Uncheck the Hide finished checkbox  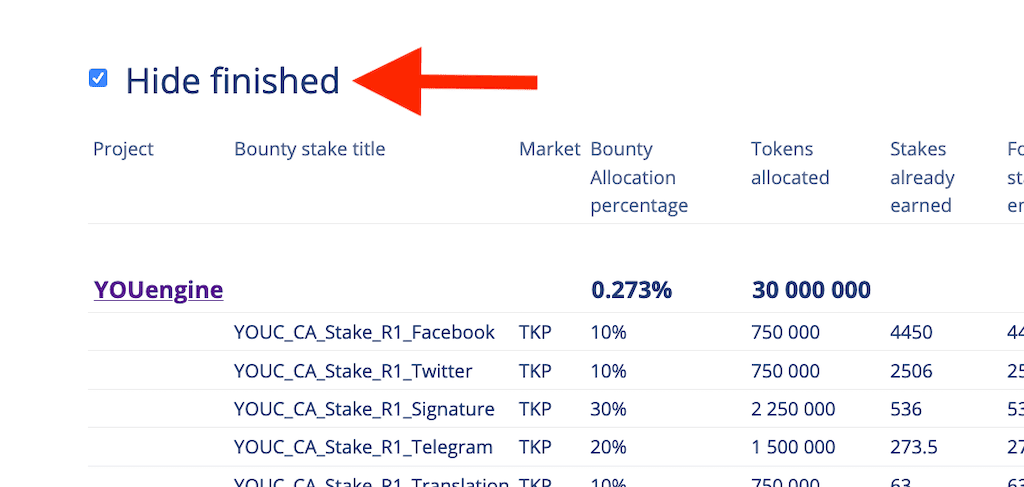click(98, 78)
